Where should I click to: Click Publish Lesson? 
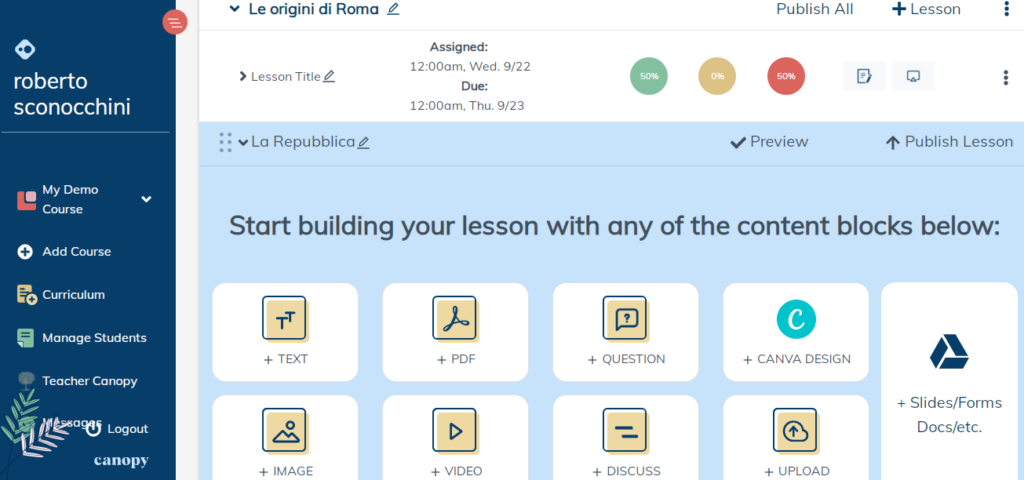[949, 142]
